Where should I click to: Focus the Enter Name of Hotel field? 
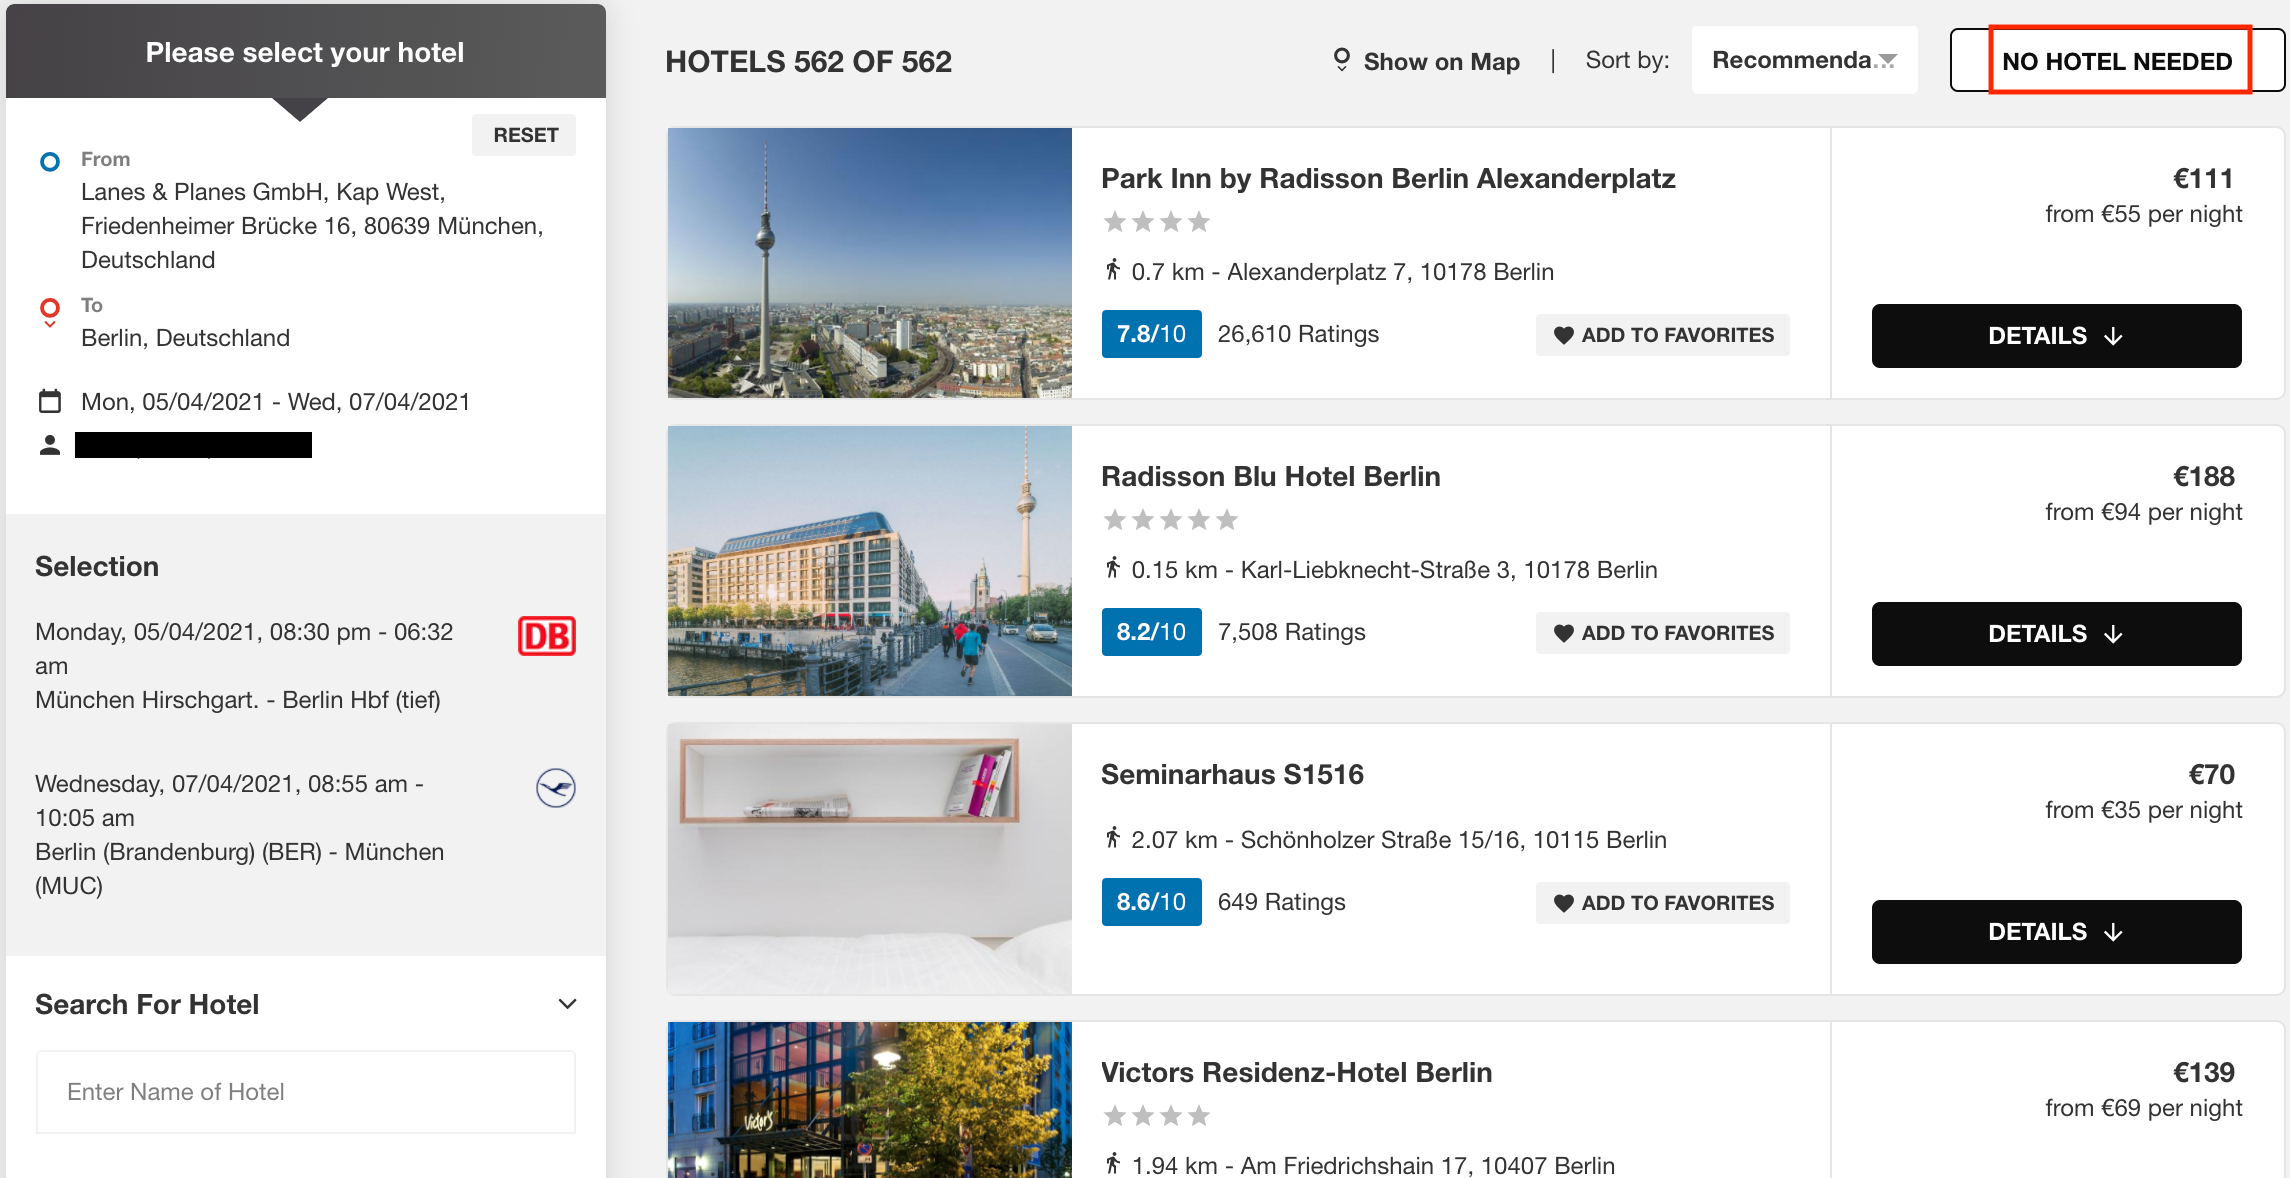(306, 1092)
